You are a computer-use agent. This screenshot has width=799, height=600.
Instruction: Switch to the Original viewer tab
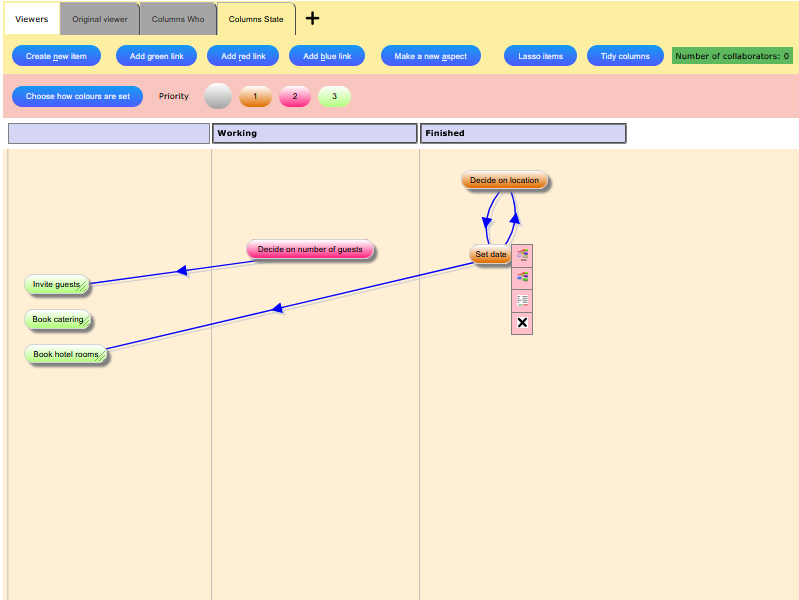[x=99, y=19]
